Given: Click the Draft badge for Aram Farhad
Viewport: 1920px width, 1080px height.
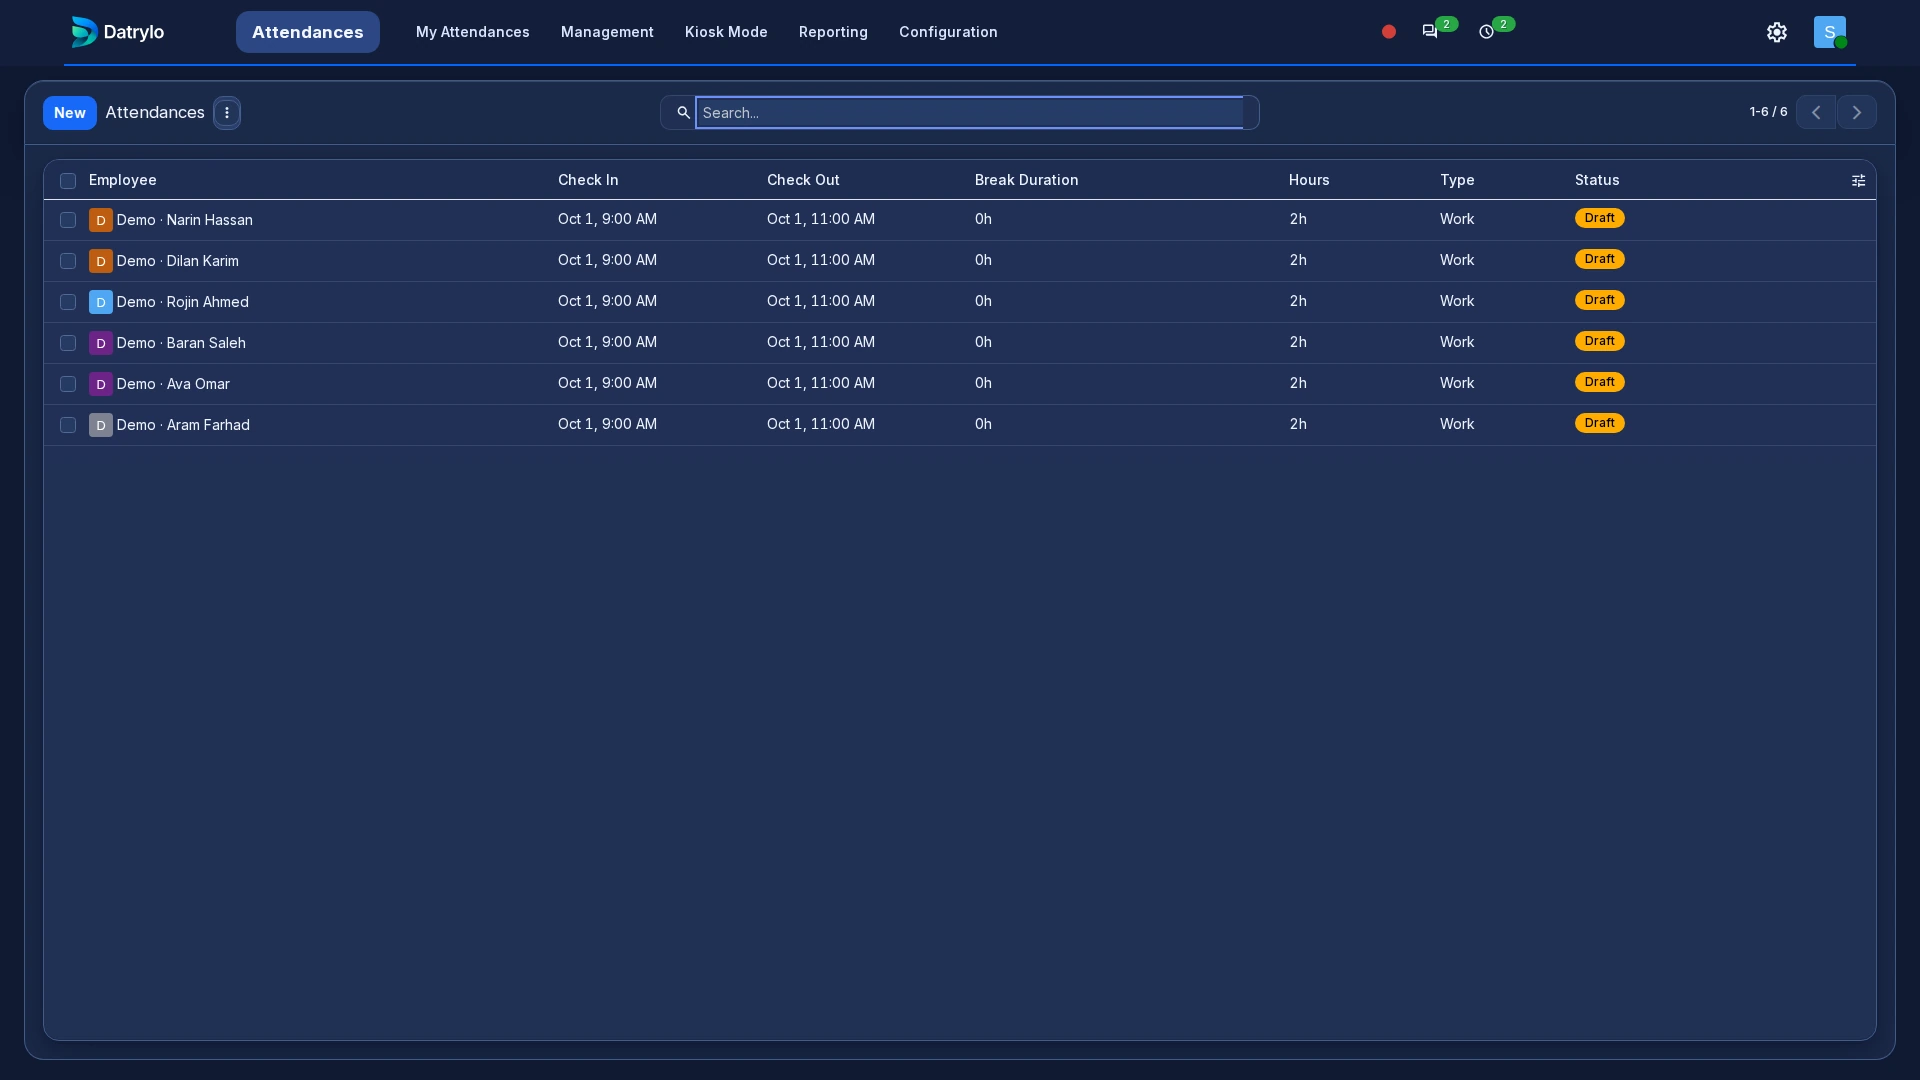Looking at the screenshot, I should coord(1599,423).
